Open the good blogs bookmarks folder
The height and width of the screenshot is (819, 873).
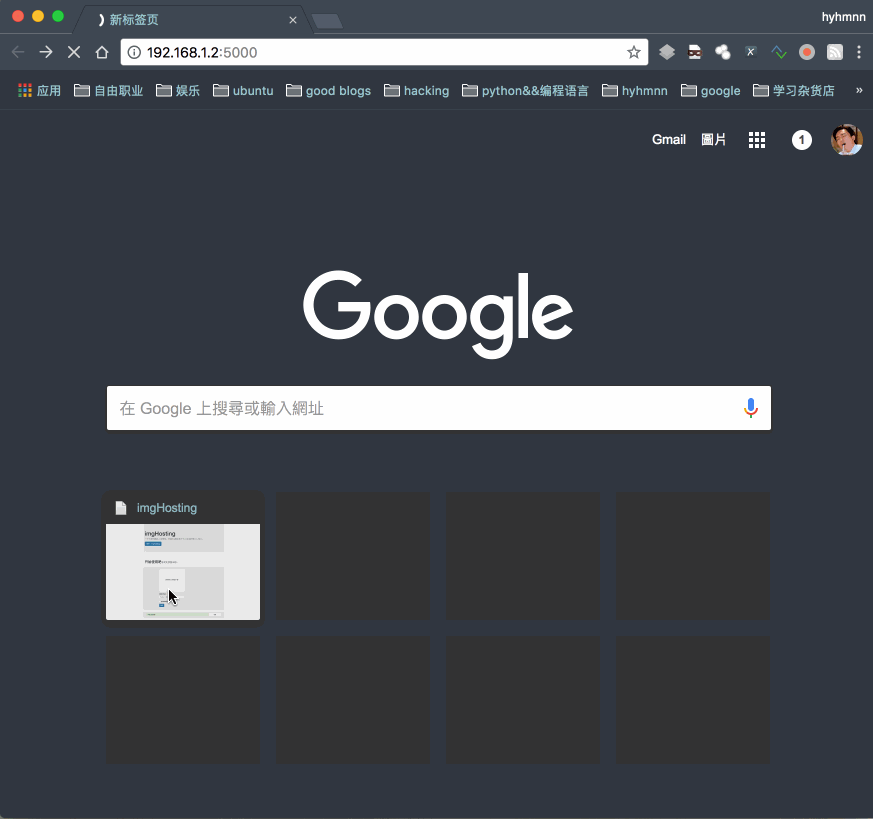coord(328,91)
